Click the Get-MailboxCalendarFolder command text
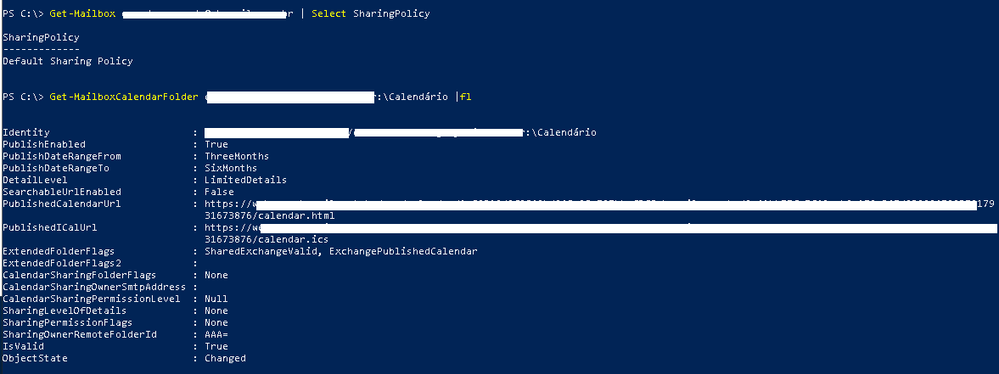 124,97
